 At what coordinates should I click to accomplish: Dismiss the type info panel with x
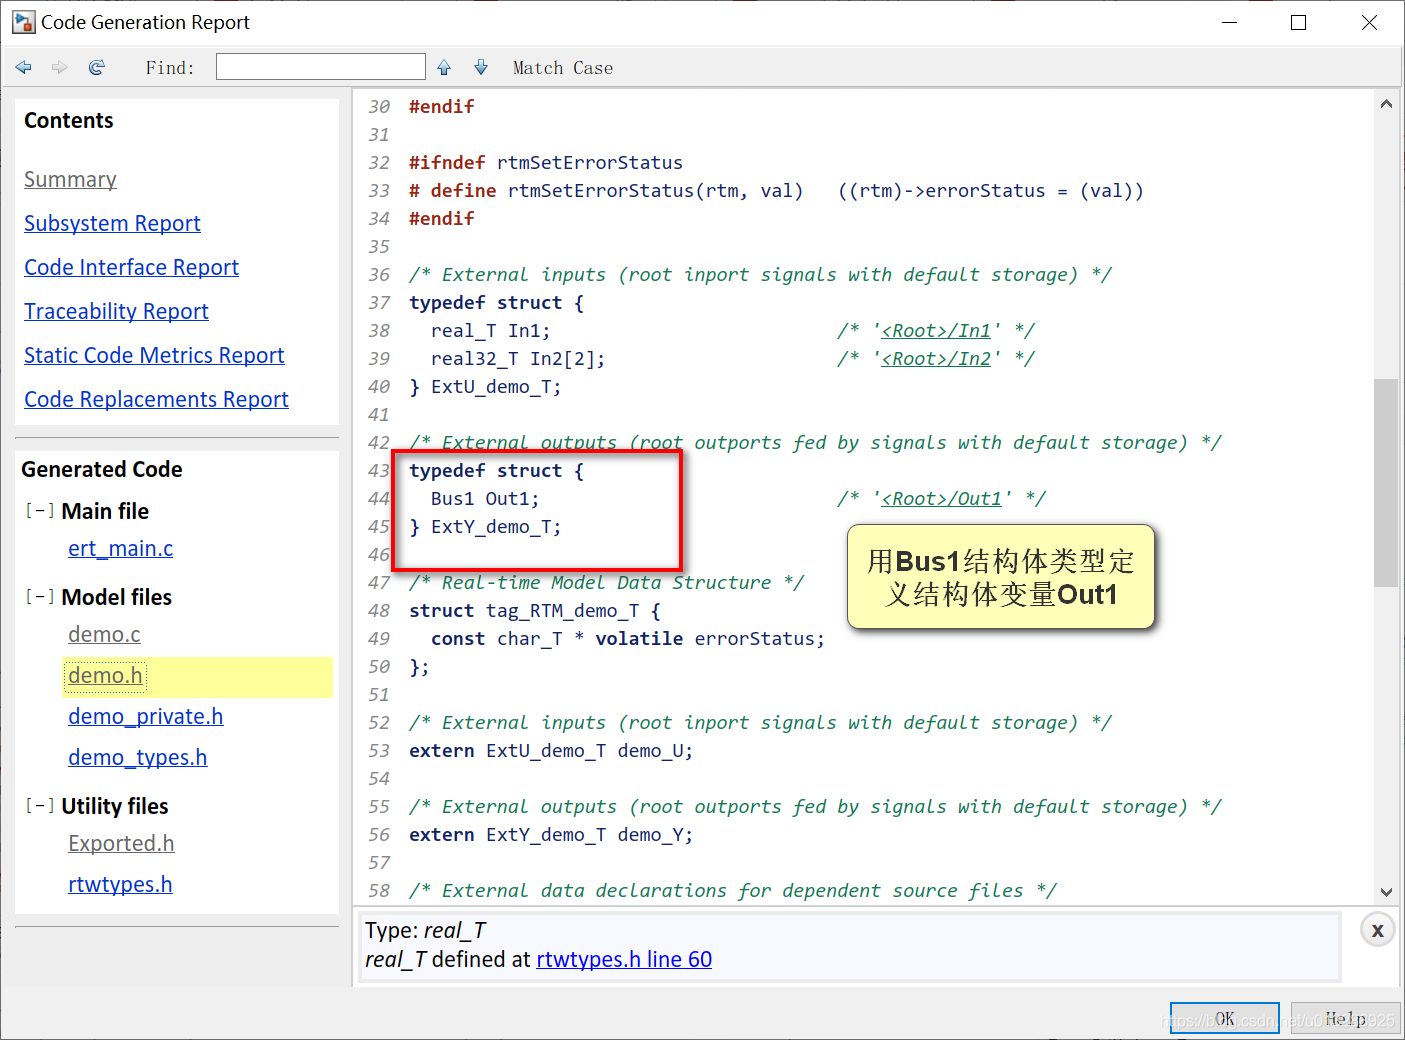(1377, 930)
